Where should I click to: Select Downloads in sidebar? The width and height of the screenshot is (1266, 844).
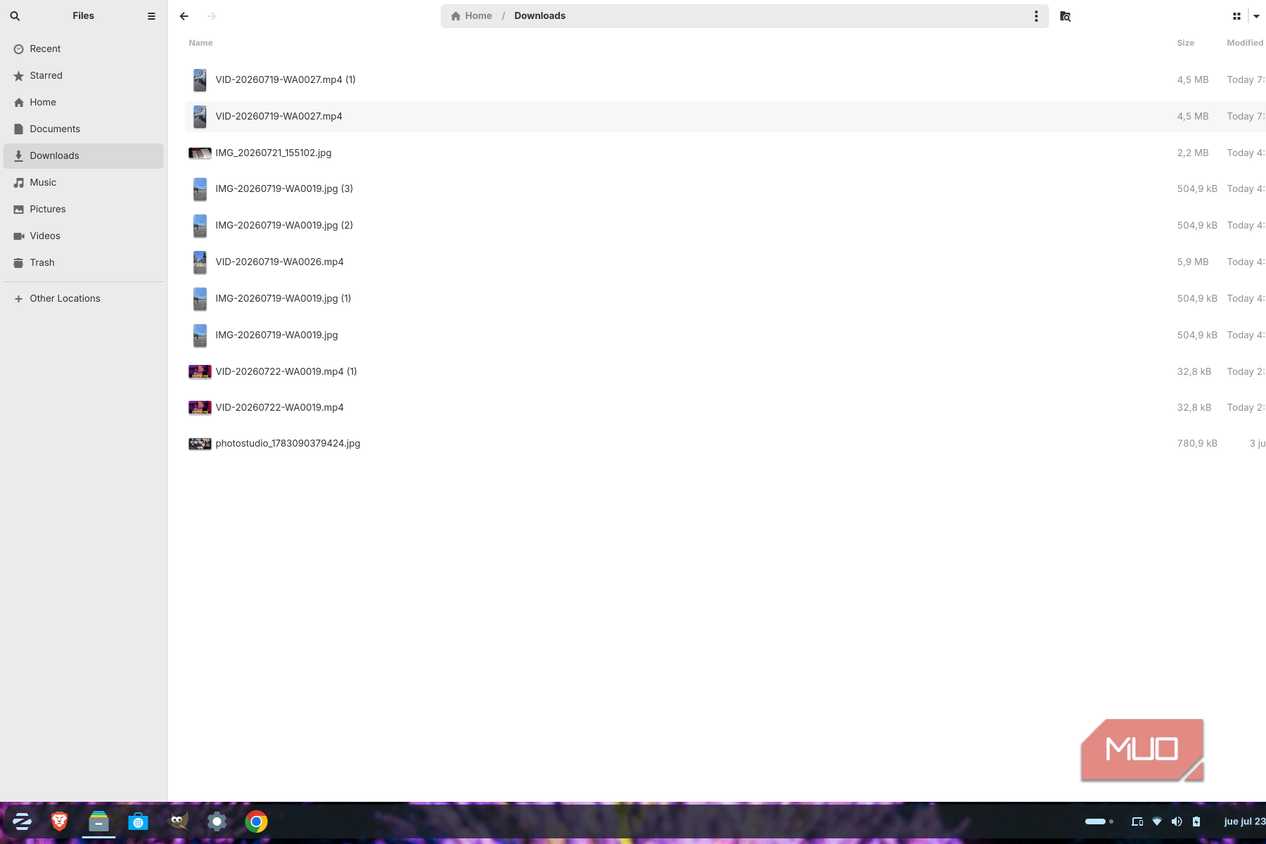click(x=83, y=156)
